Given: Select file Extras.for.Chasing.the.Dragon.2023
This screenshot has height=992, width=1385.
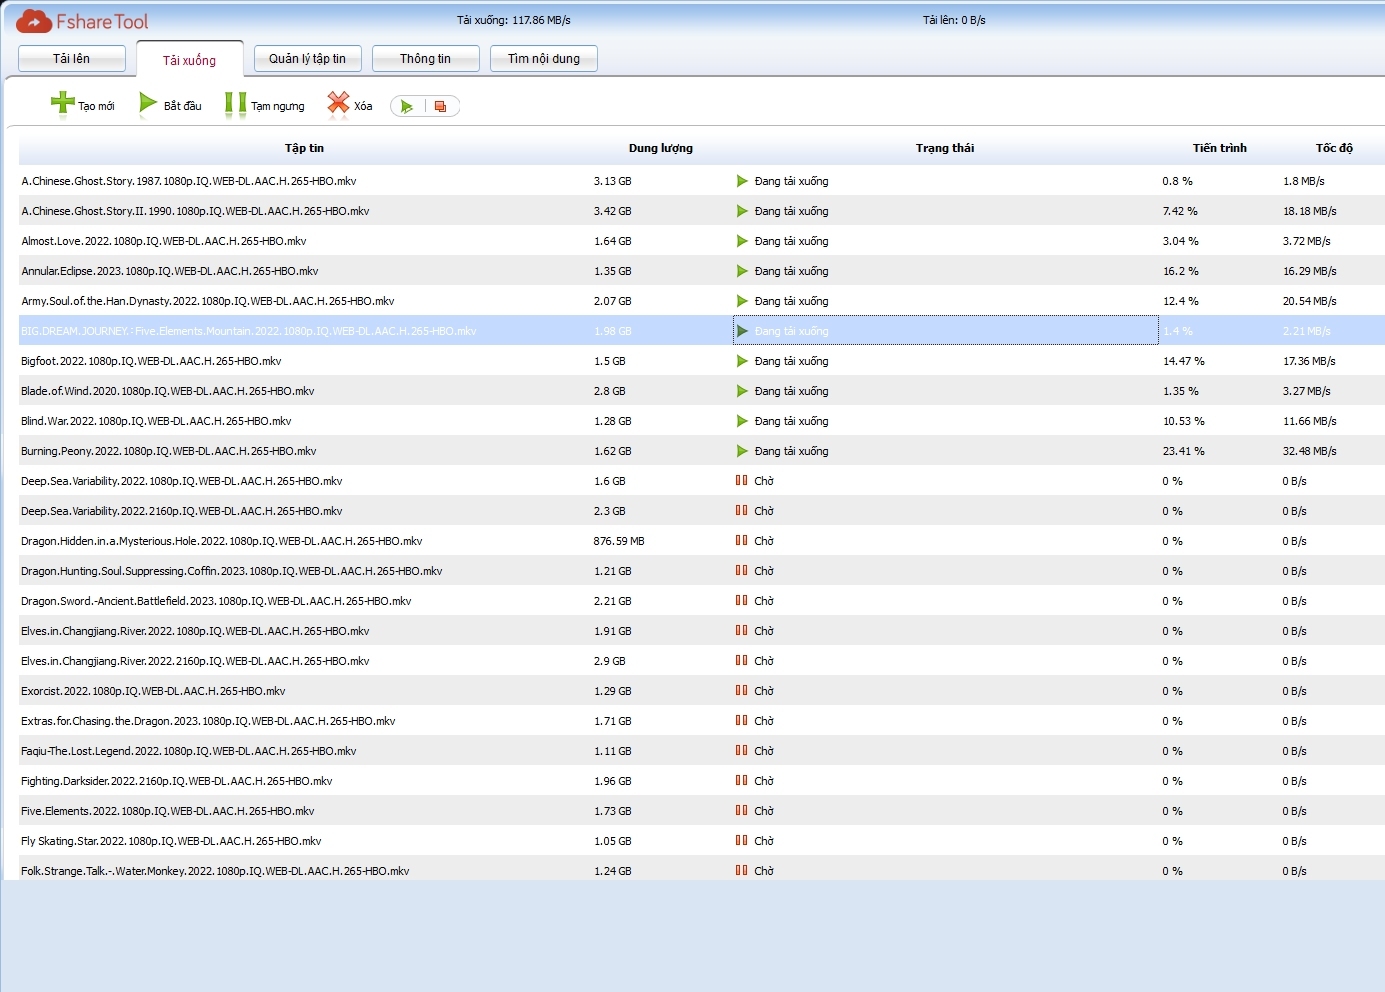Looking at the screenshot, I should tap(208, 721).
